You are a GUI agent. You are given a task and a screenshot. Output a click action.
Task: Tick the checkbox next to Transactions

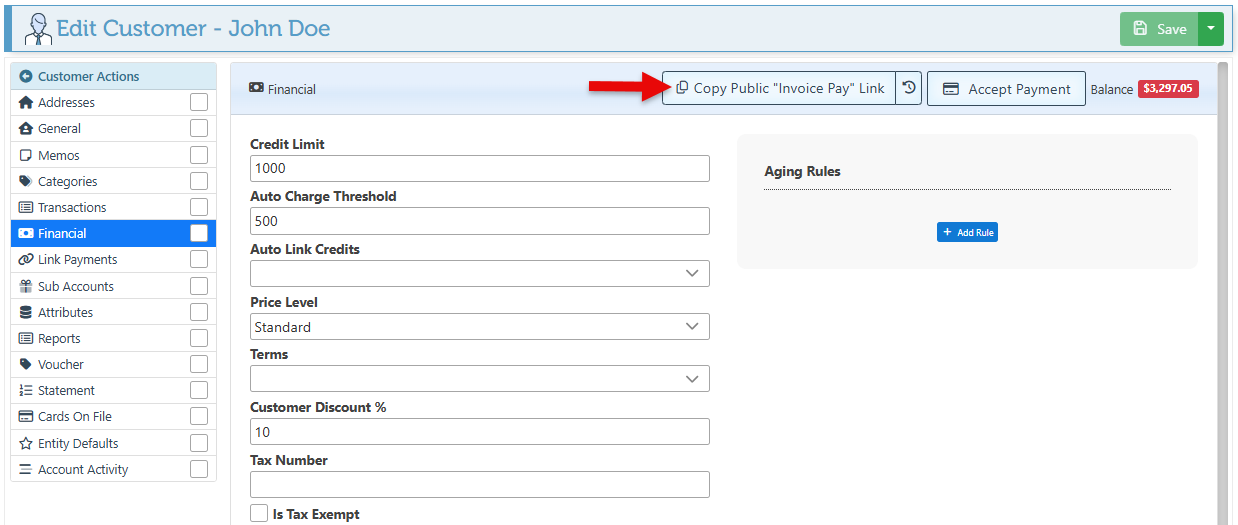click(199, 207)
